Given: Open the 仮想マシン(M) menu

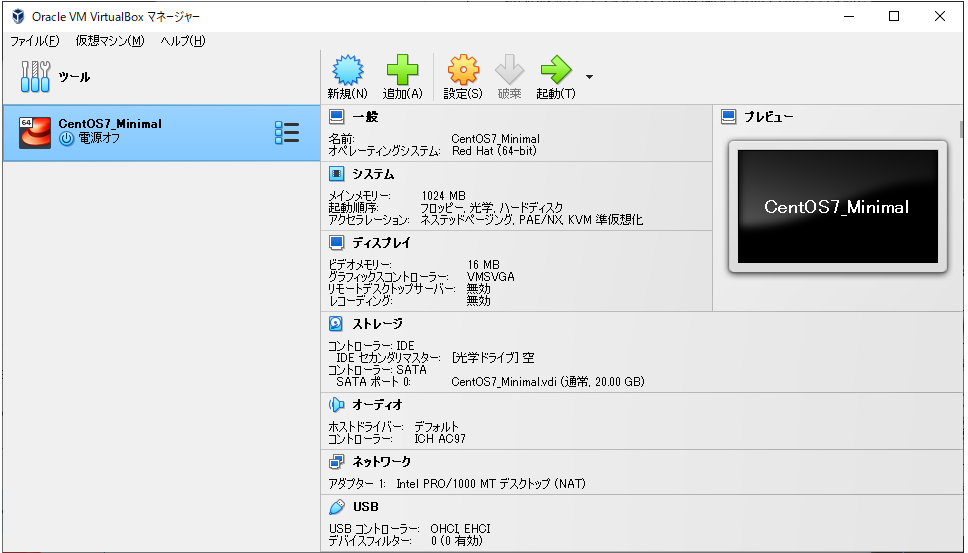Looking at the screenshot, I should 110,41.
